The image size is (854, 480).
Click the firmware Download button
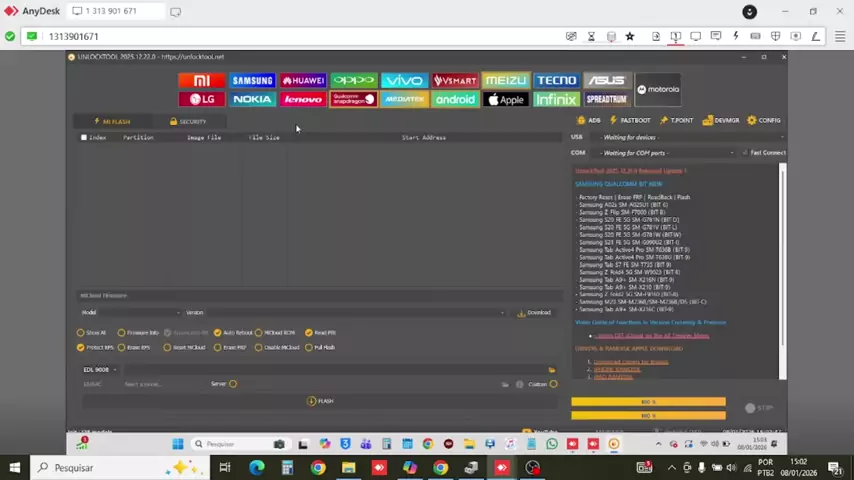tap(534, 313)
